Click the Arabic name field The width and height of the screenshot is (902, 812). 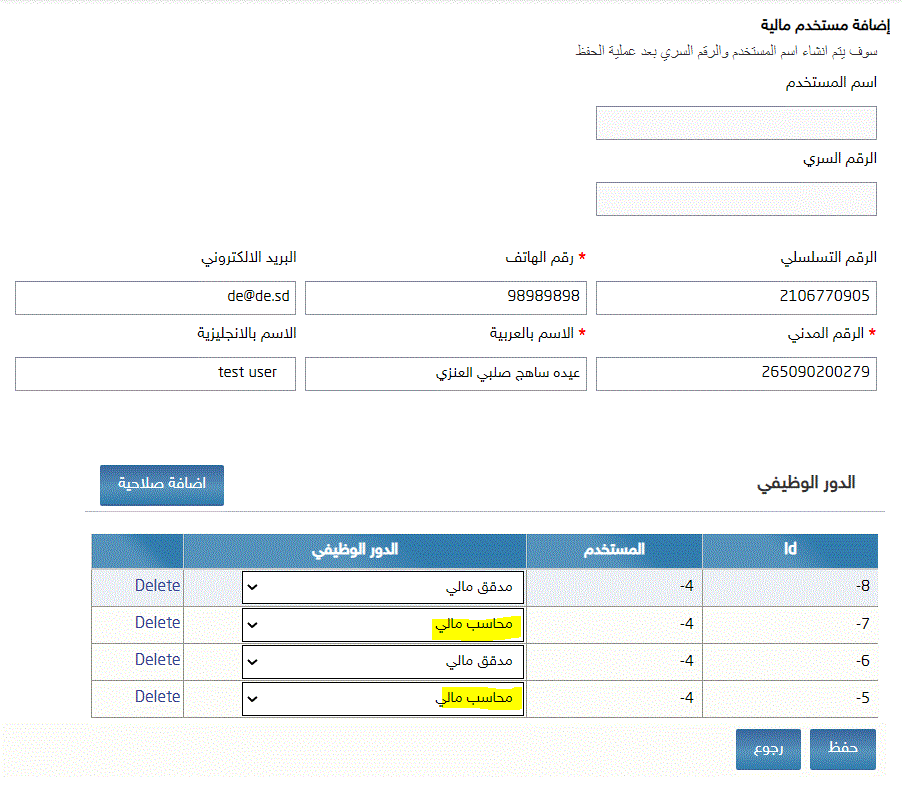[x=446, y=374]
